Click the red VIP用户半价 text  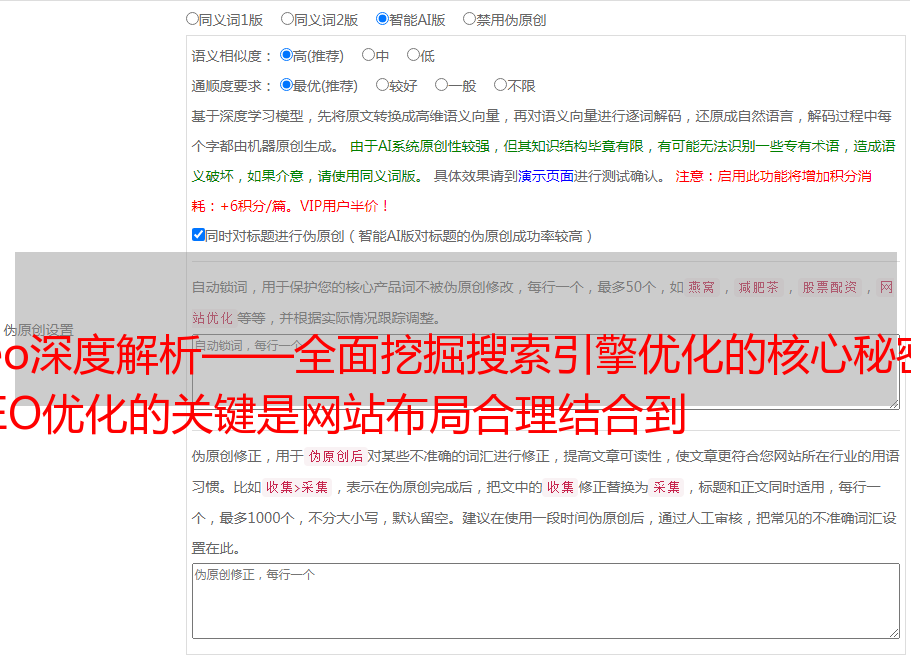coord(344,206)
